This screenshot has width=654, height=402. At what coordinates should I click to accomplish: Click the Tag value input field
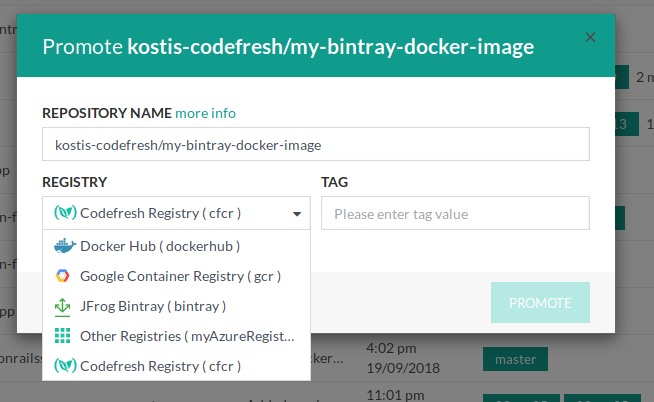pyautogui.click(x=455, y=214)
